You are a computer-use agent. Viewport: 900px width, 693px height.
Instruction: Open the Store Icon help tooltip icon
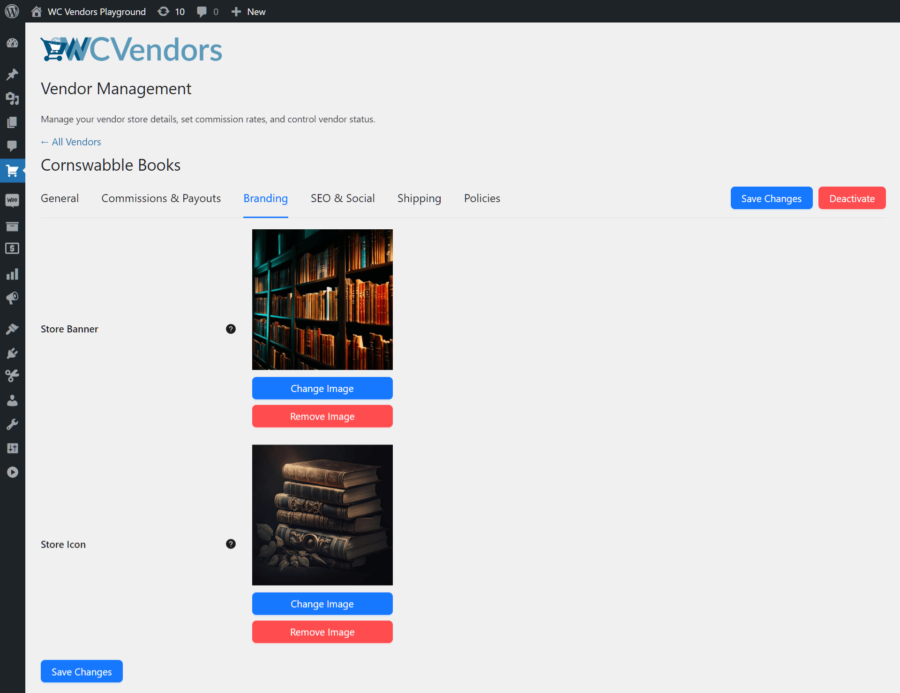pos(231,544)
